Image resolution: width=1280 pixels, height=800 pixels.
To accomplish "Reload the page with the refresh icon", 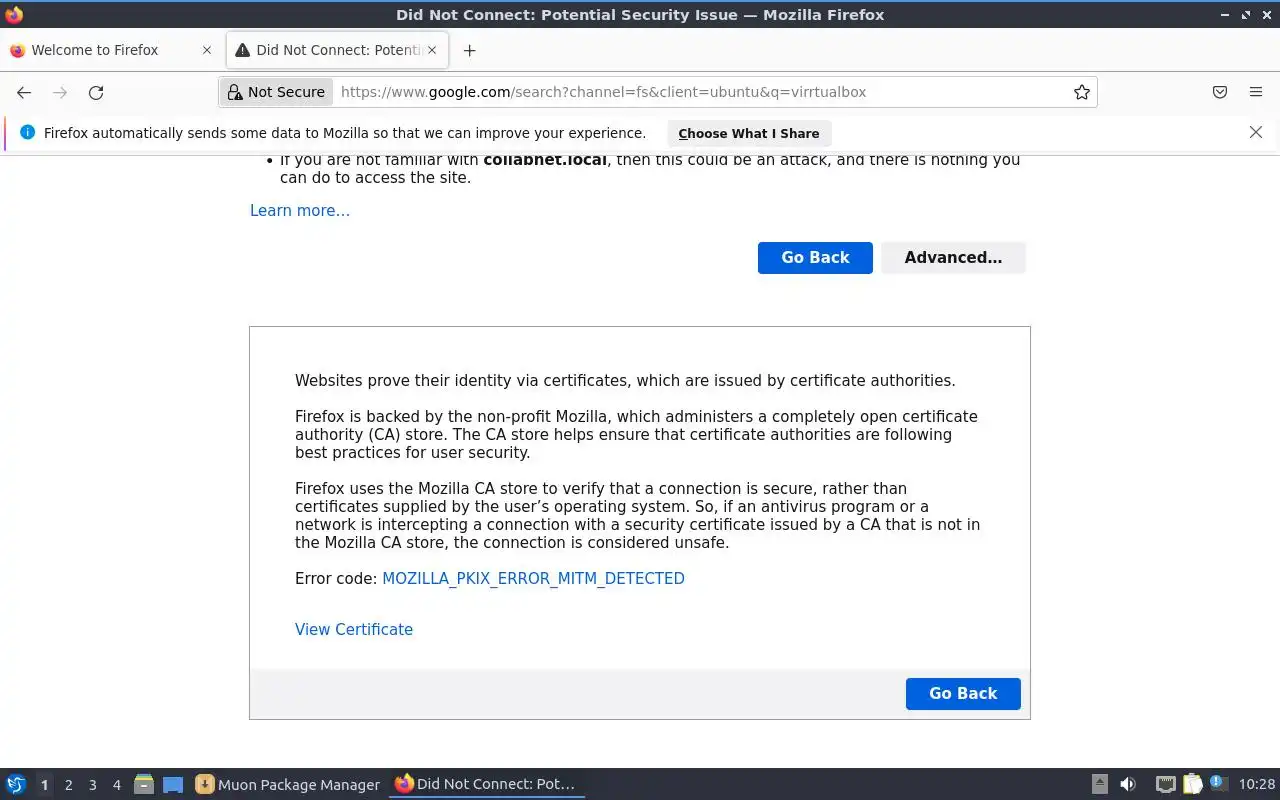I will pyautogui.click(x=96, y=92).
